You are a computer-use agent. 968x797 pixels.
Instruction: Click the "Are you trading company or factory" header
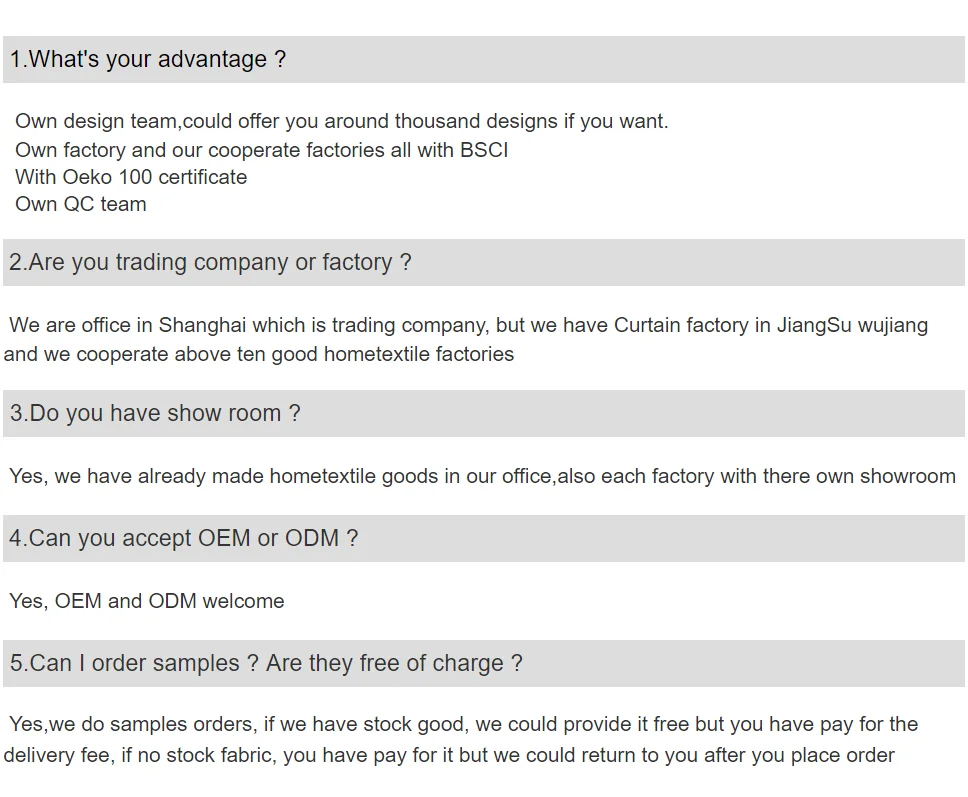[x=210, y=263]
